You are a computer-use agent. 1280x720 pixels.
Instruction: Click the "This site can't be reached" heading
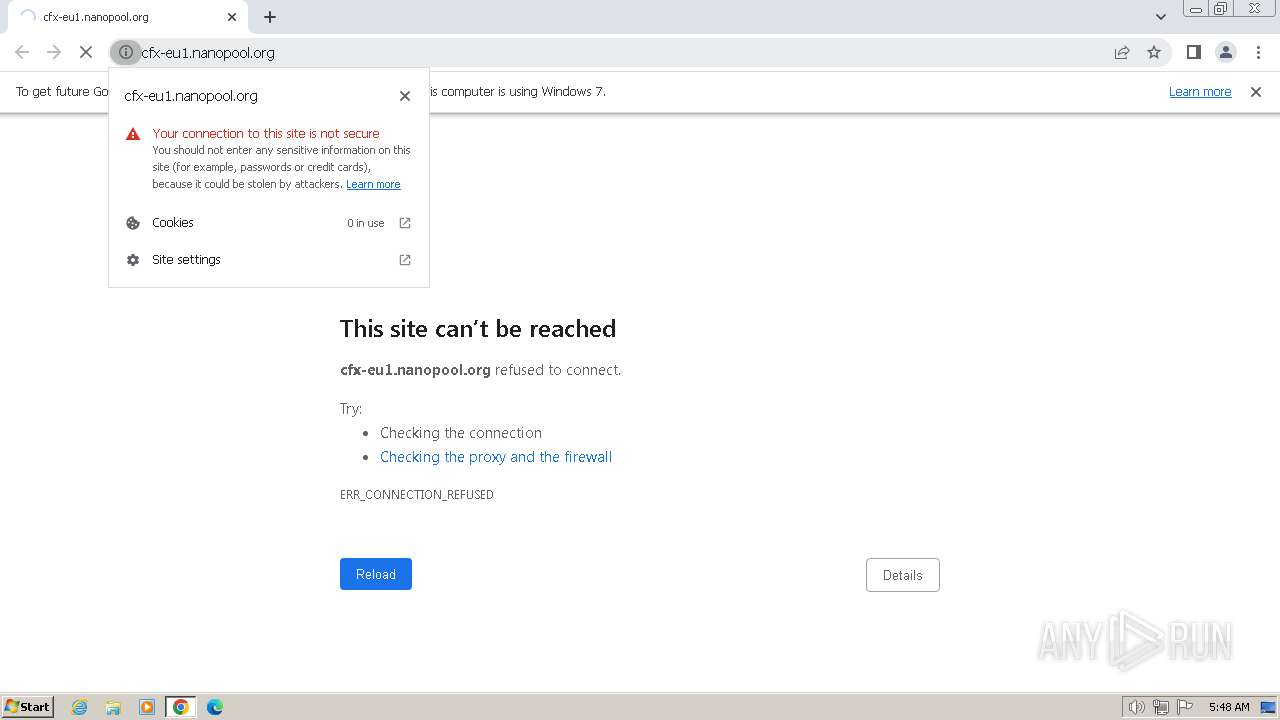478,329
